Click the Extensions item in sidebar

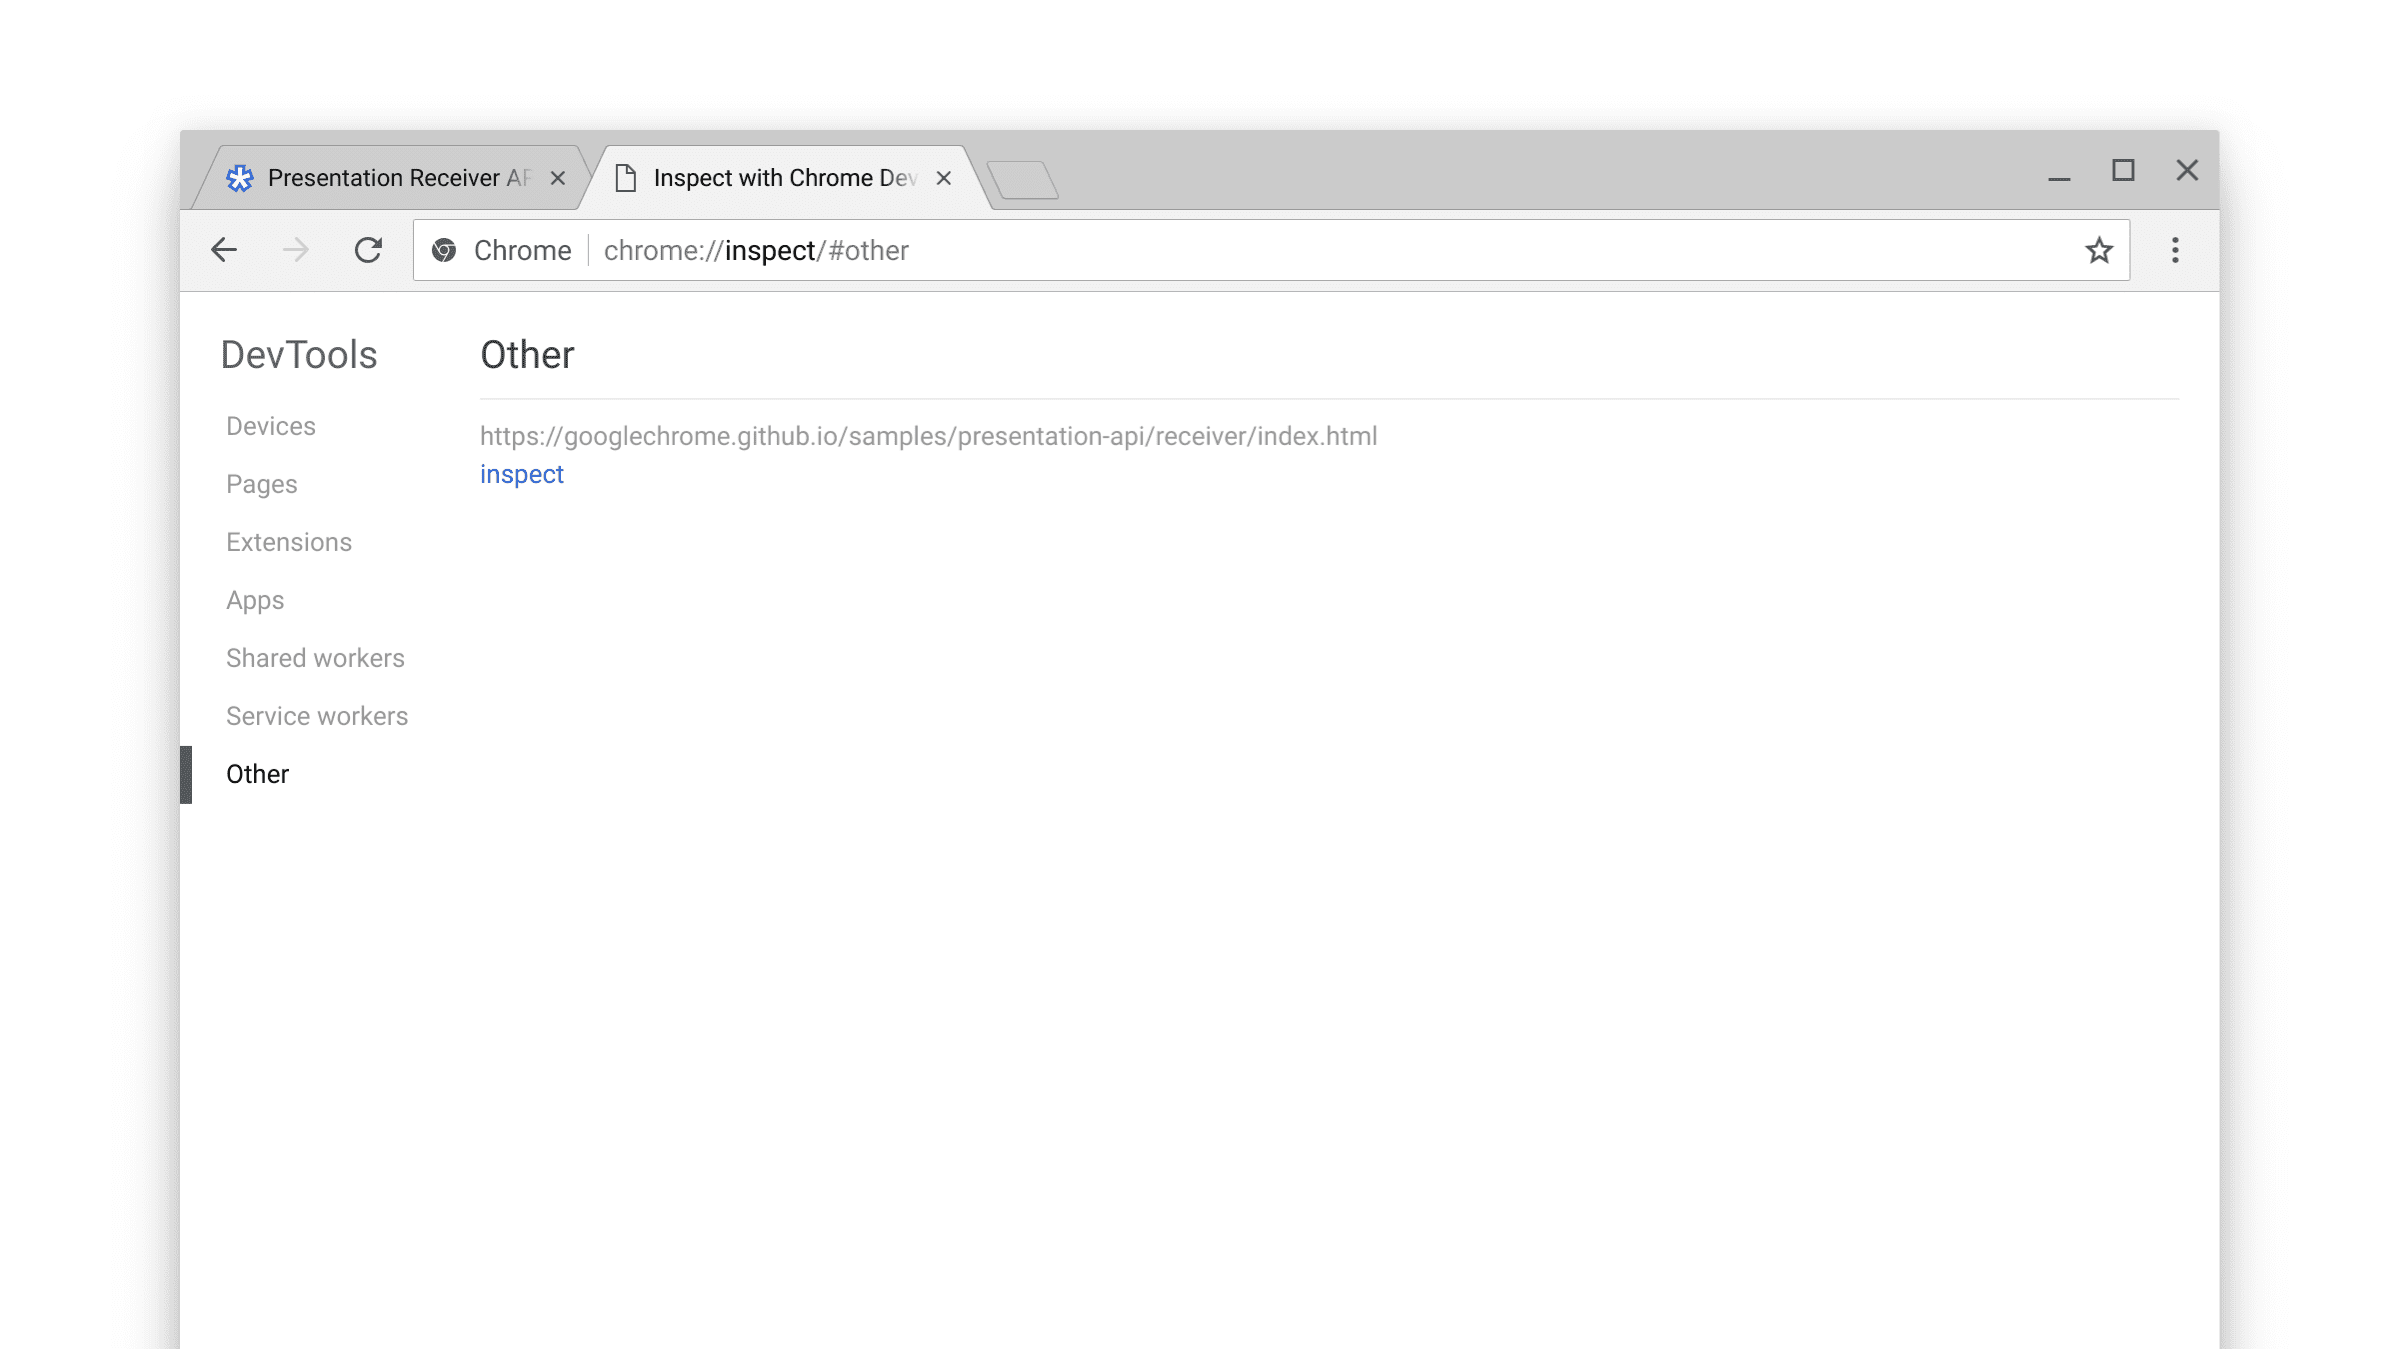click(288, 542)
